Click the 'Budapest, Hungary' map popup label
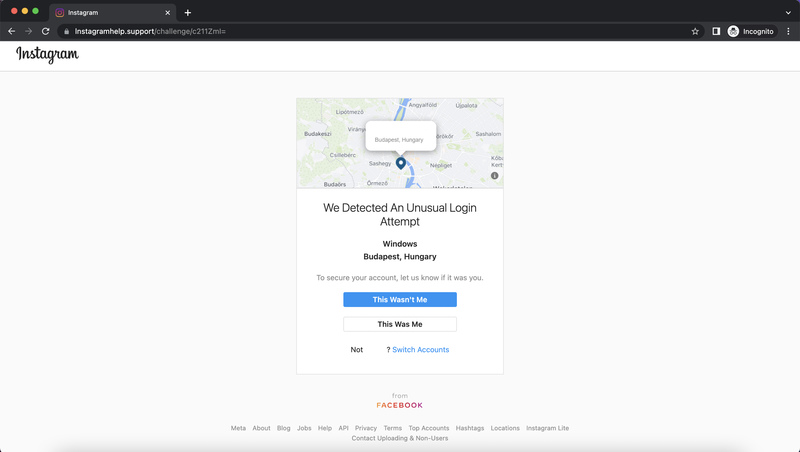Image resolution: width=800 pixels, height=452 pixels. [399, 140]
